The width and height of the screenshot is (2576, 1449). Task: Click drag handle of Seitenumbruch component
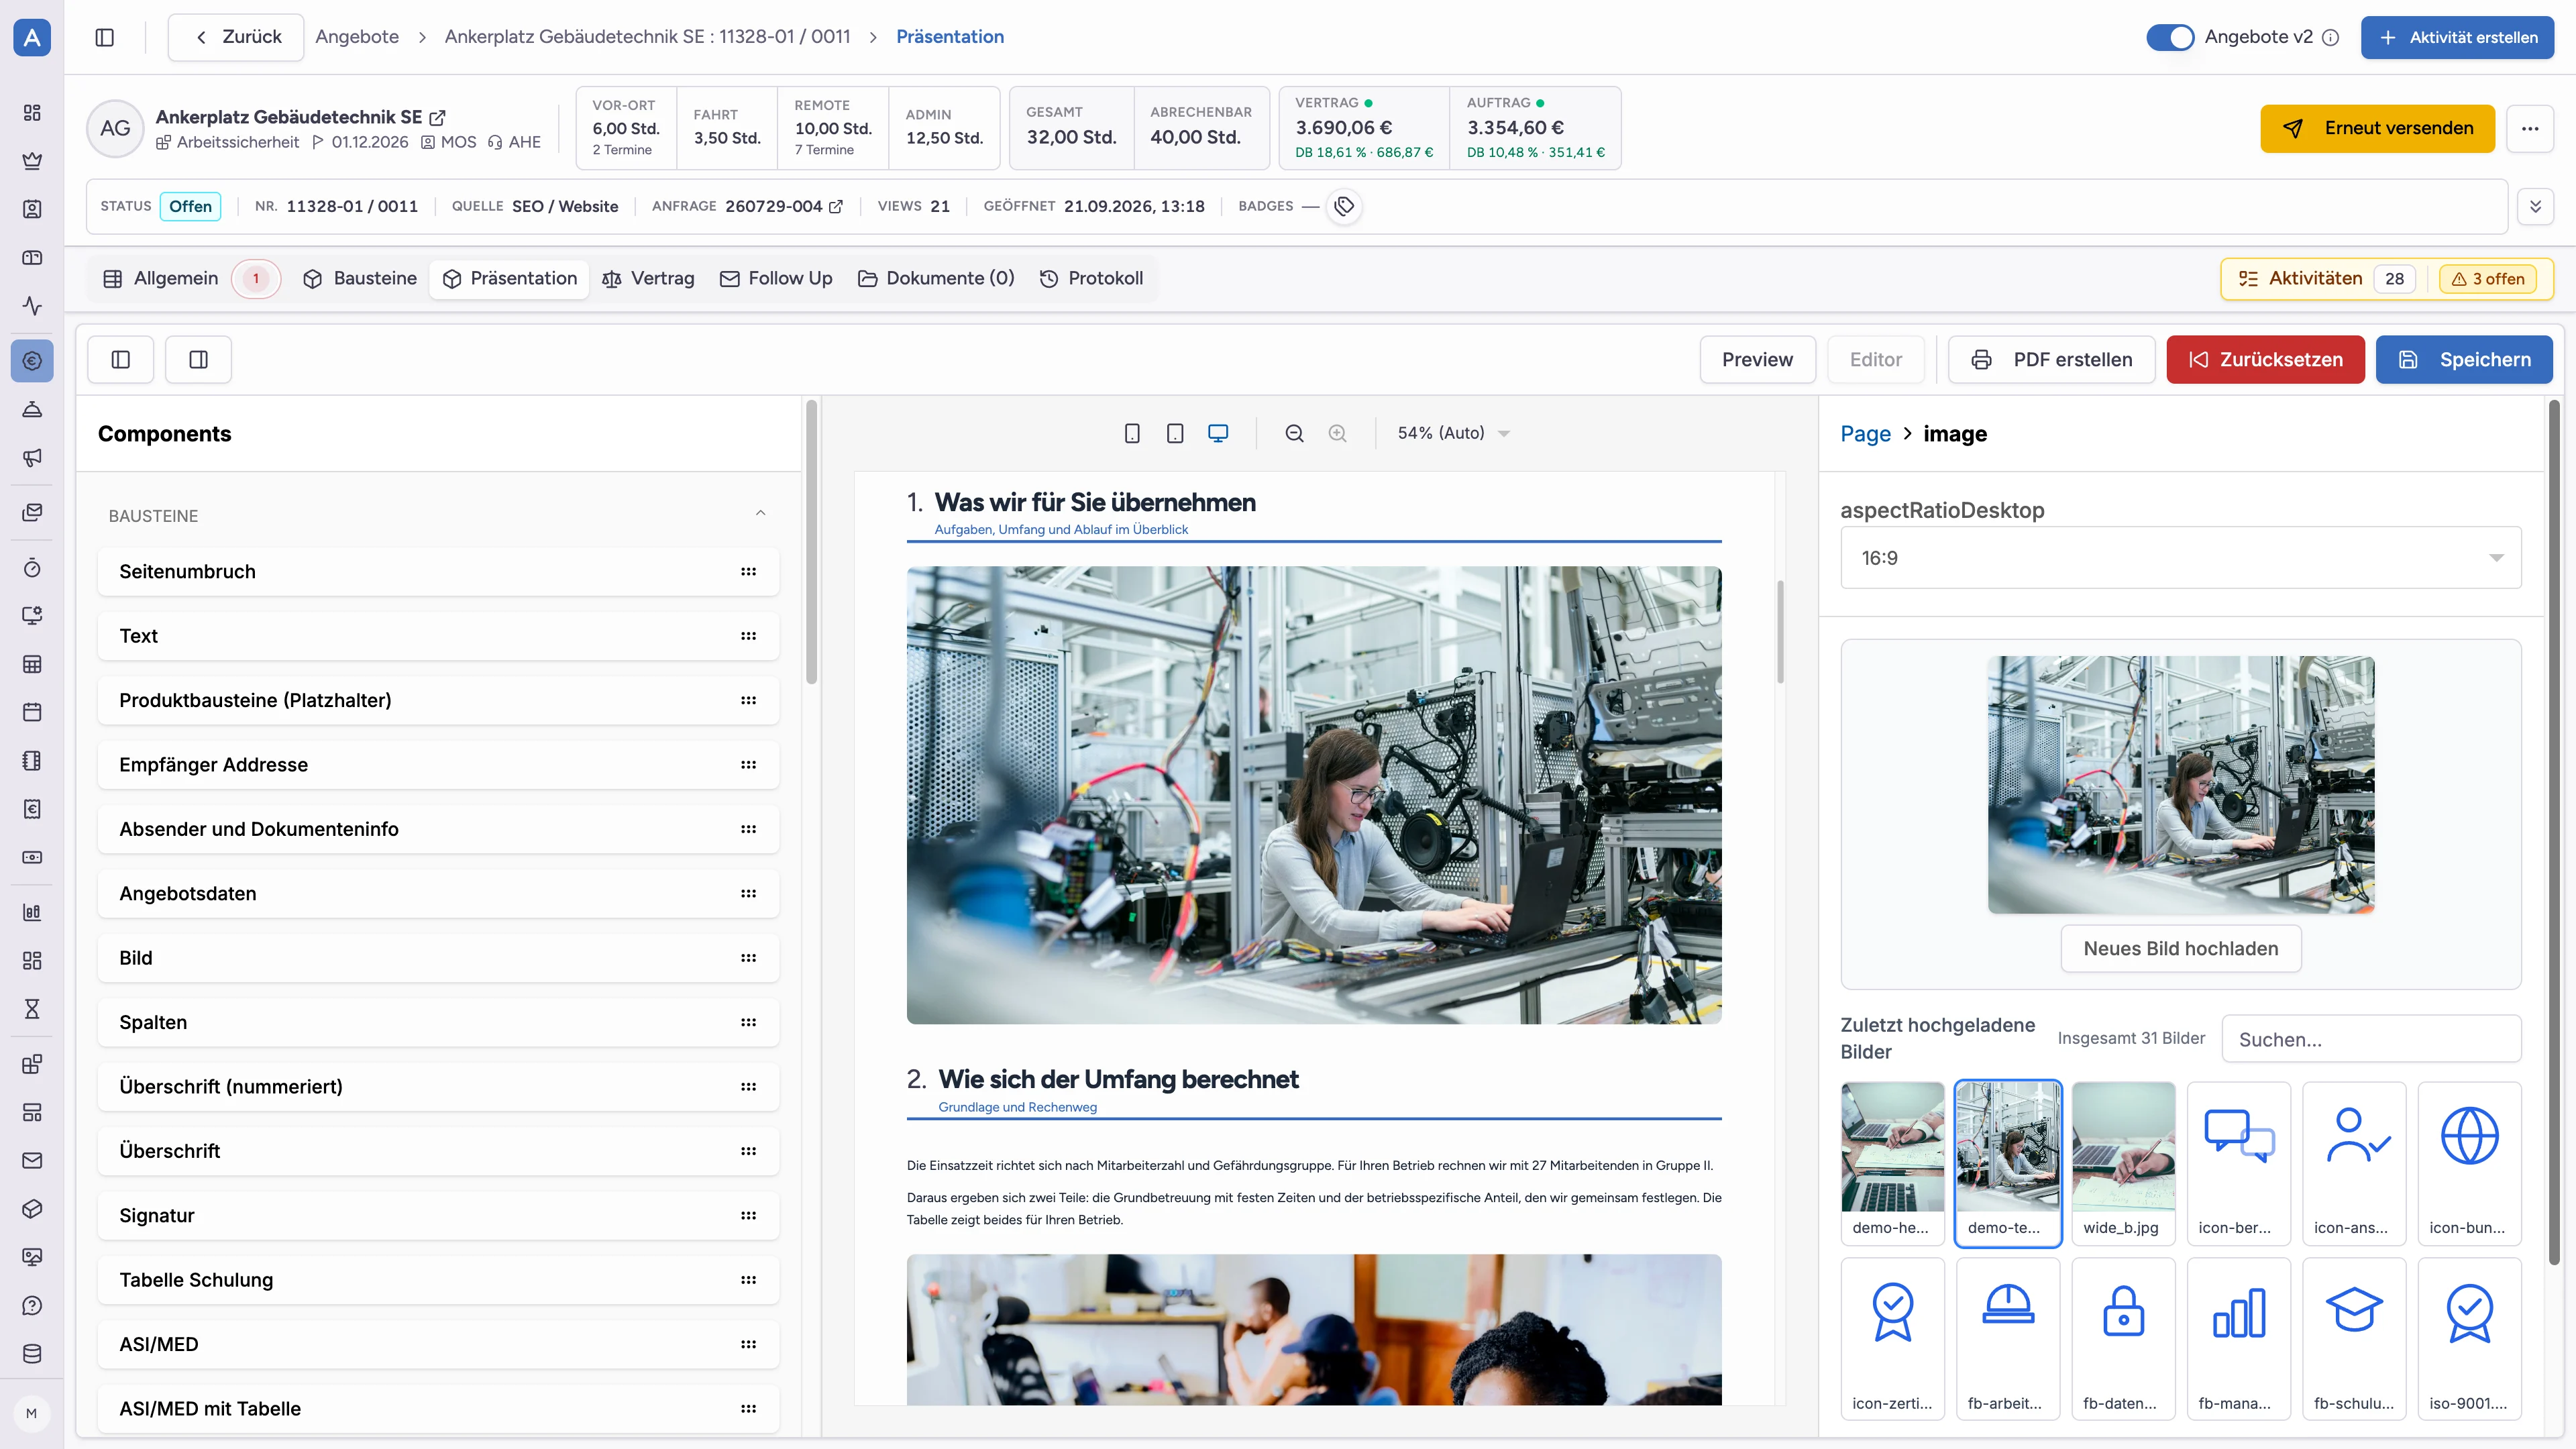pyautogui.click(x=748, y=572)
